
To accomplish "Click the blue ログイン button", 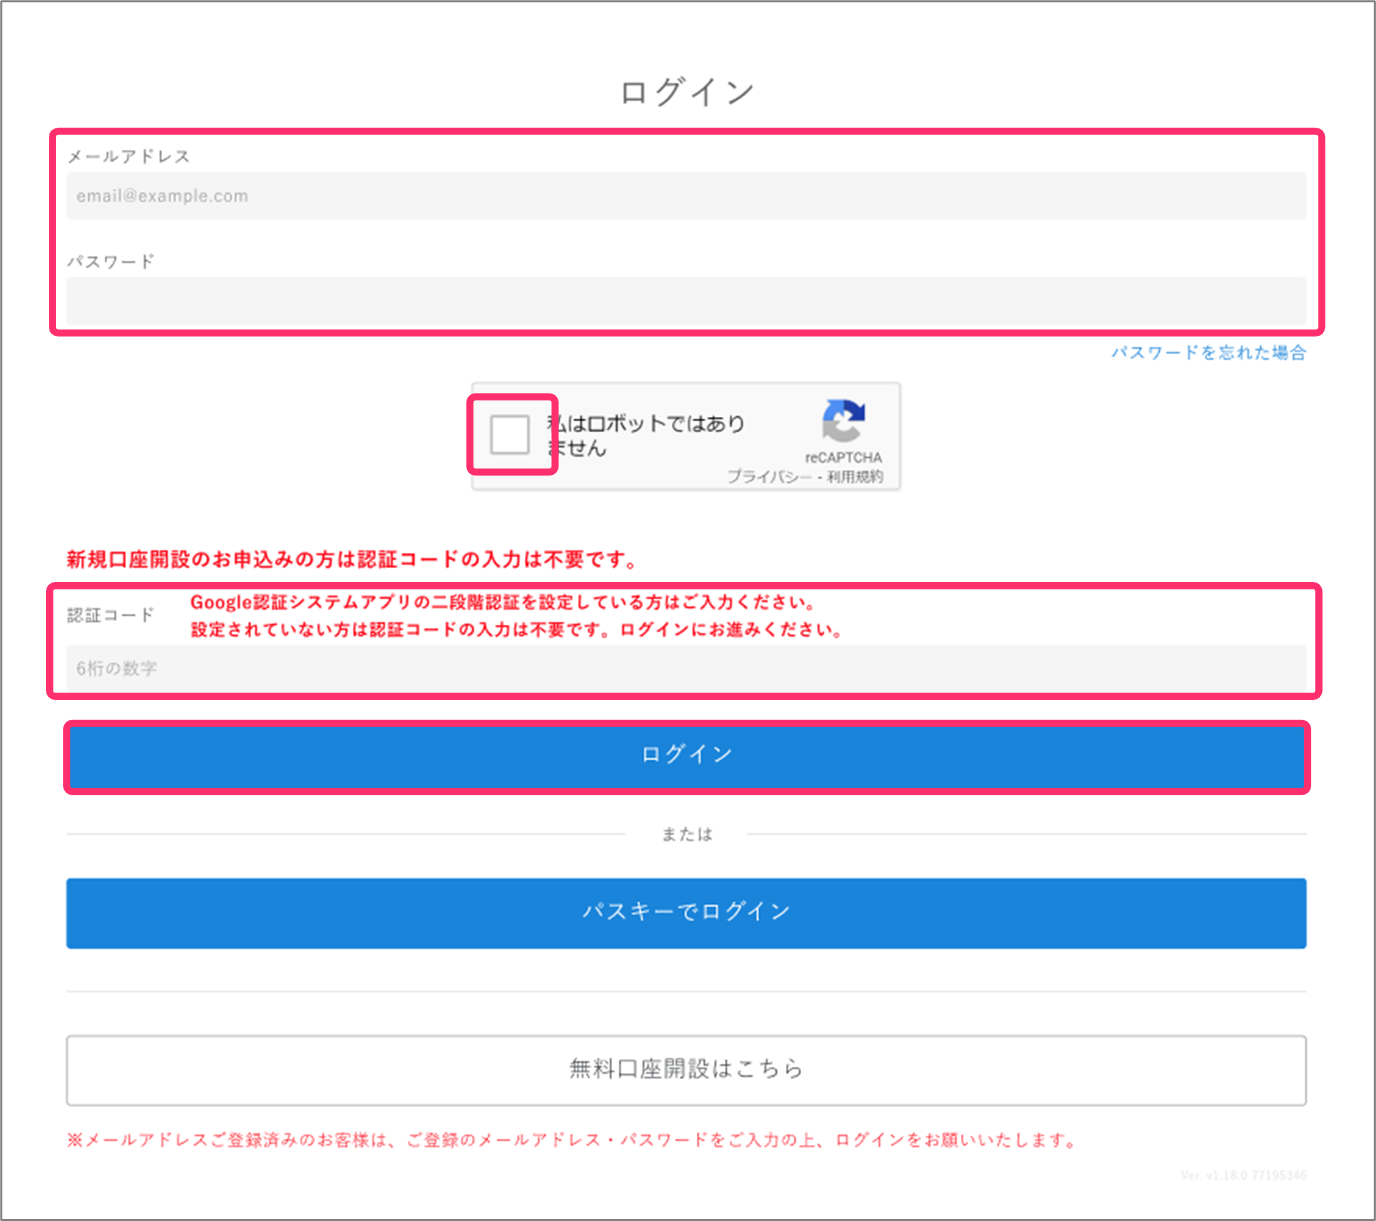I will pyautogui.click(x=686, y=755).
